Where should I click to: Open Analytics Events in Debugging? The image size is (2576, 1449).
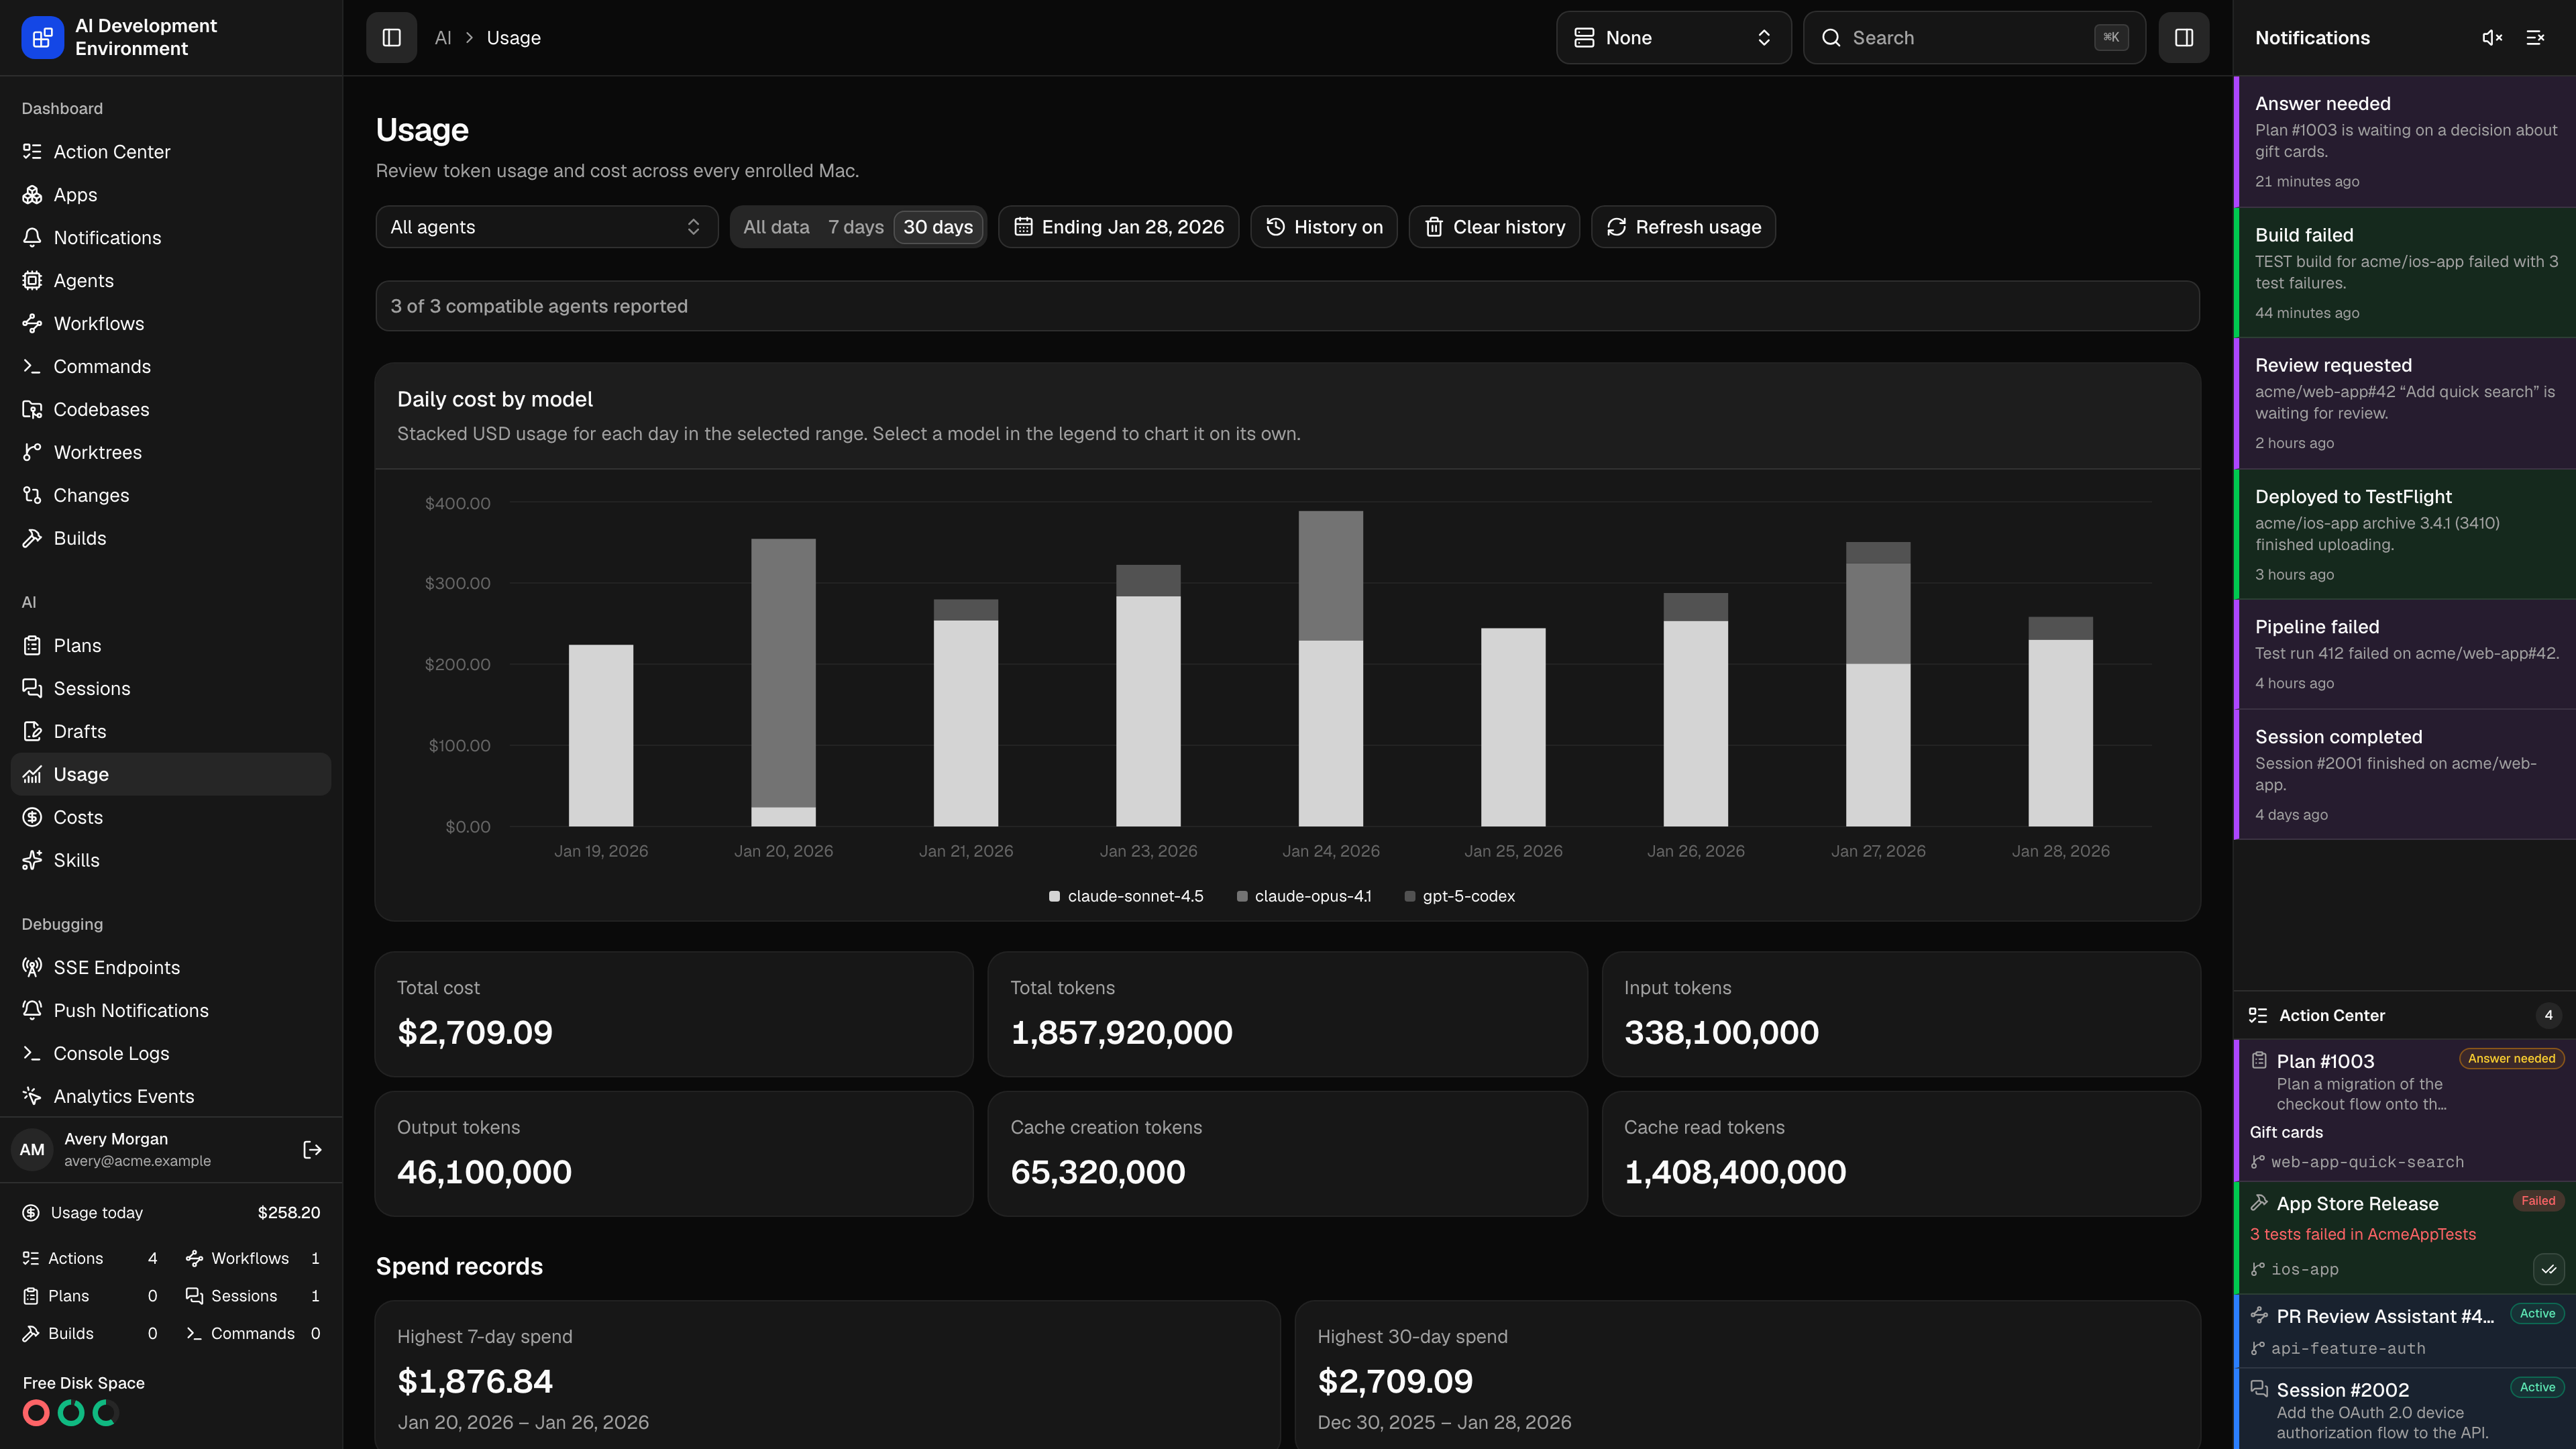[170, 1097]
